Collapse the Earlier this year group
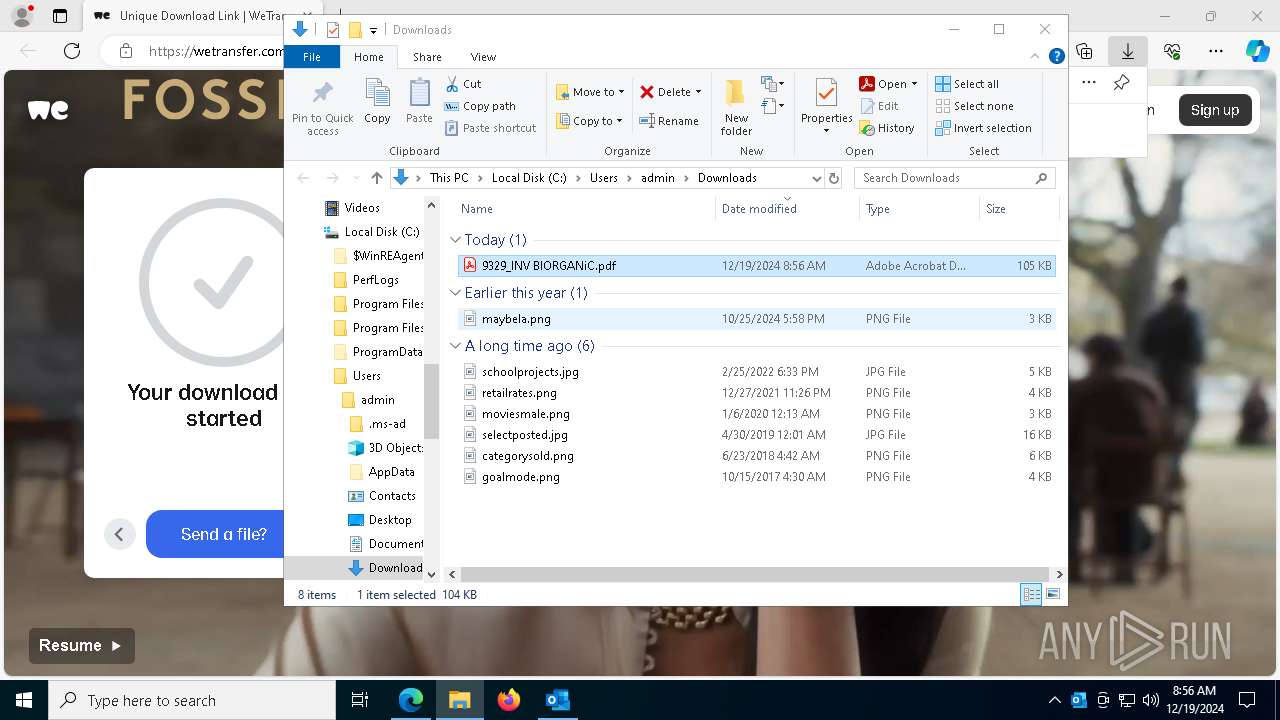This screenshot has width=1280, height=720. tap(455, 293)
